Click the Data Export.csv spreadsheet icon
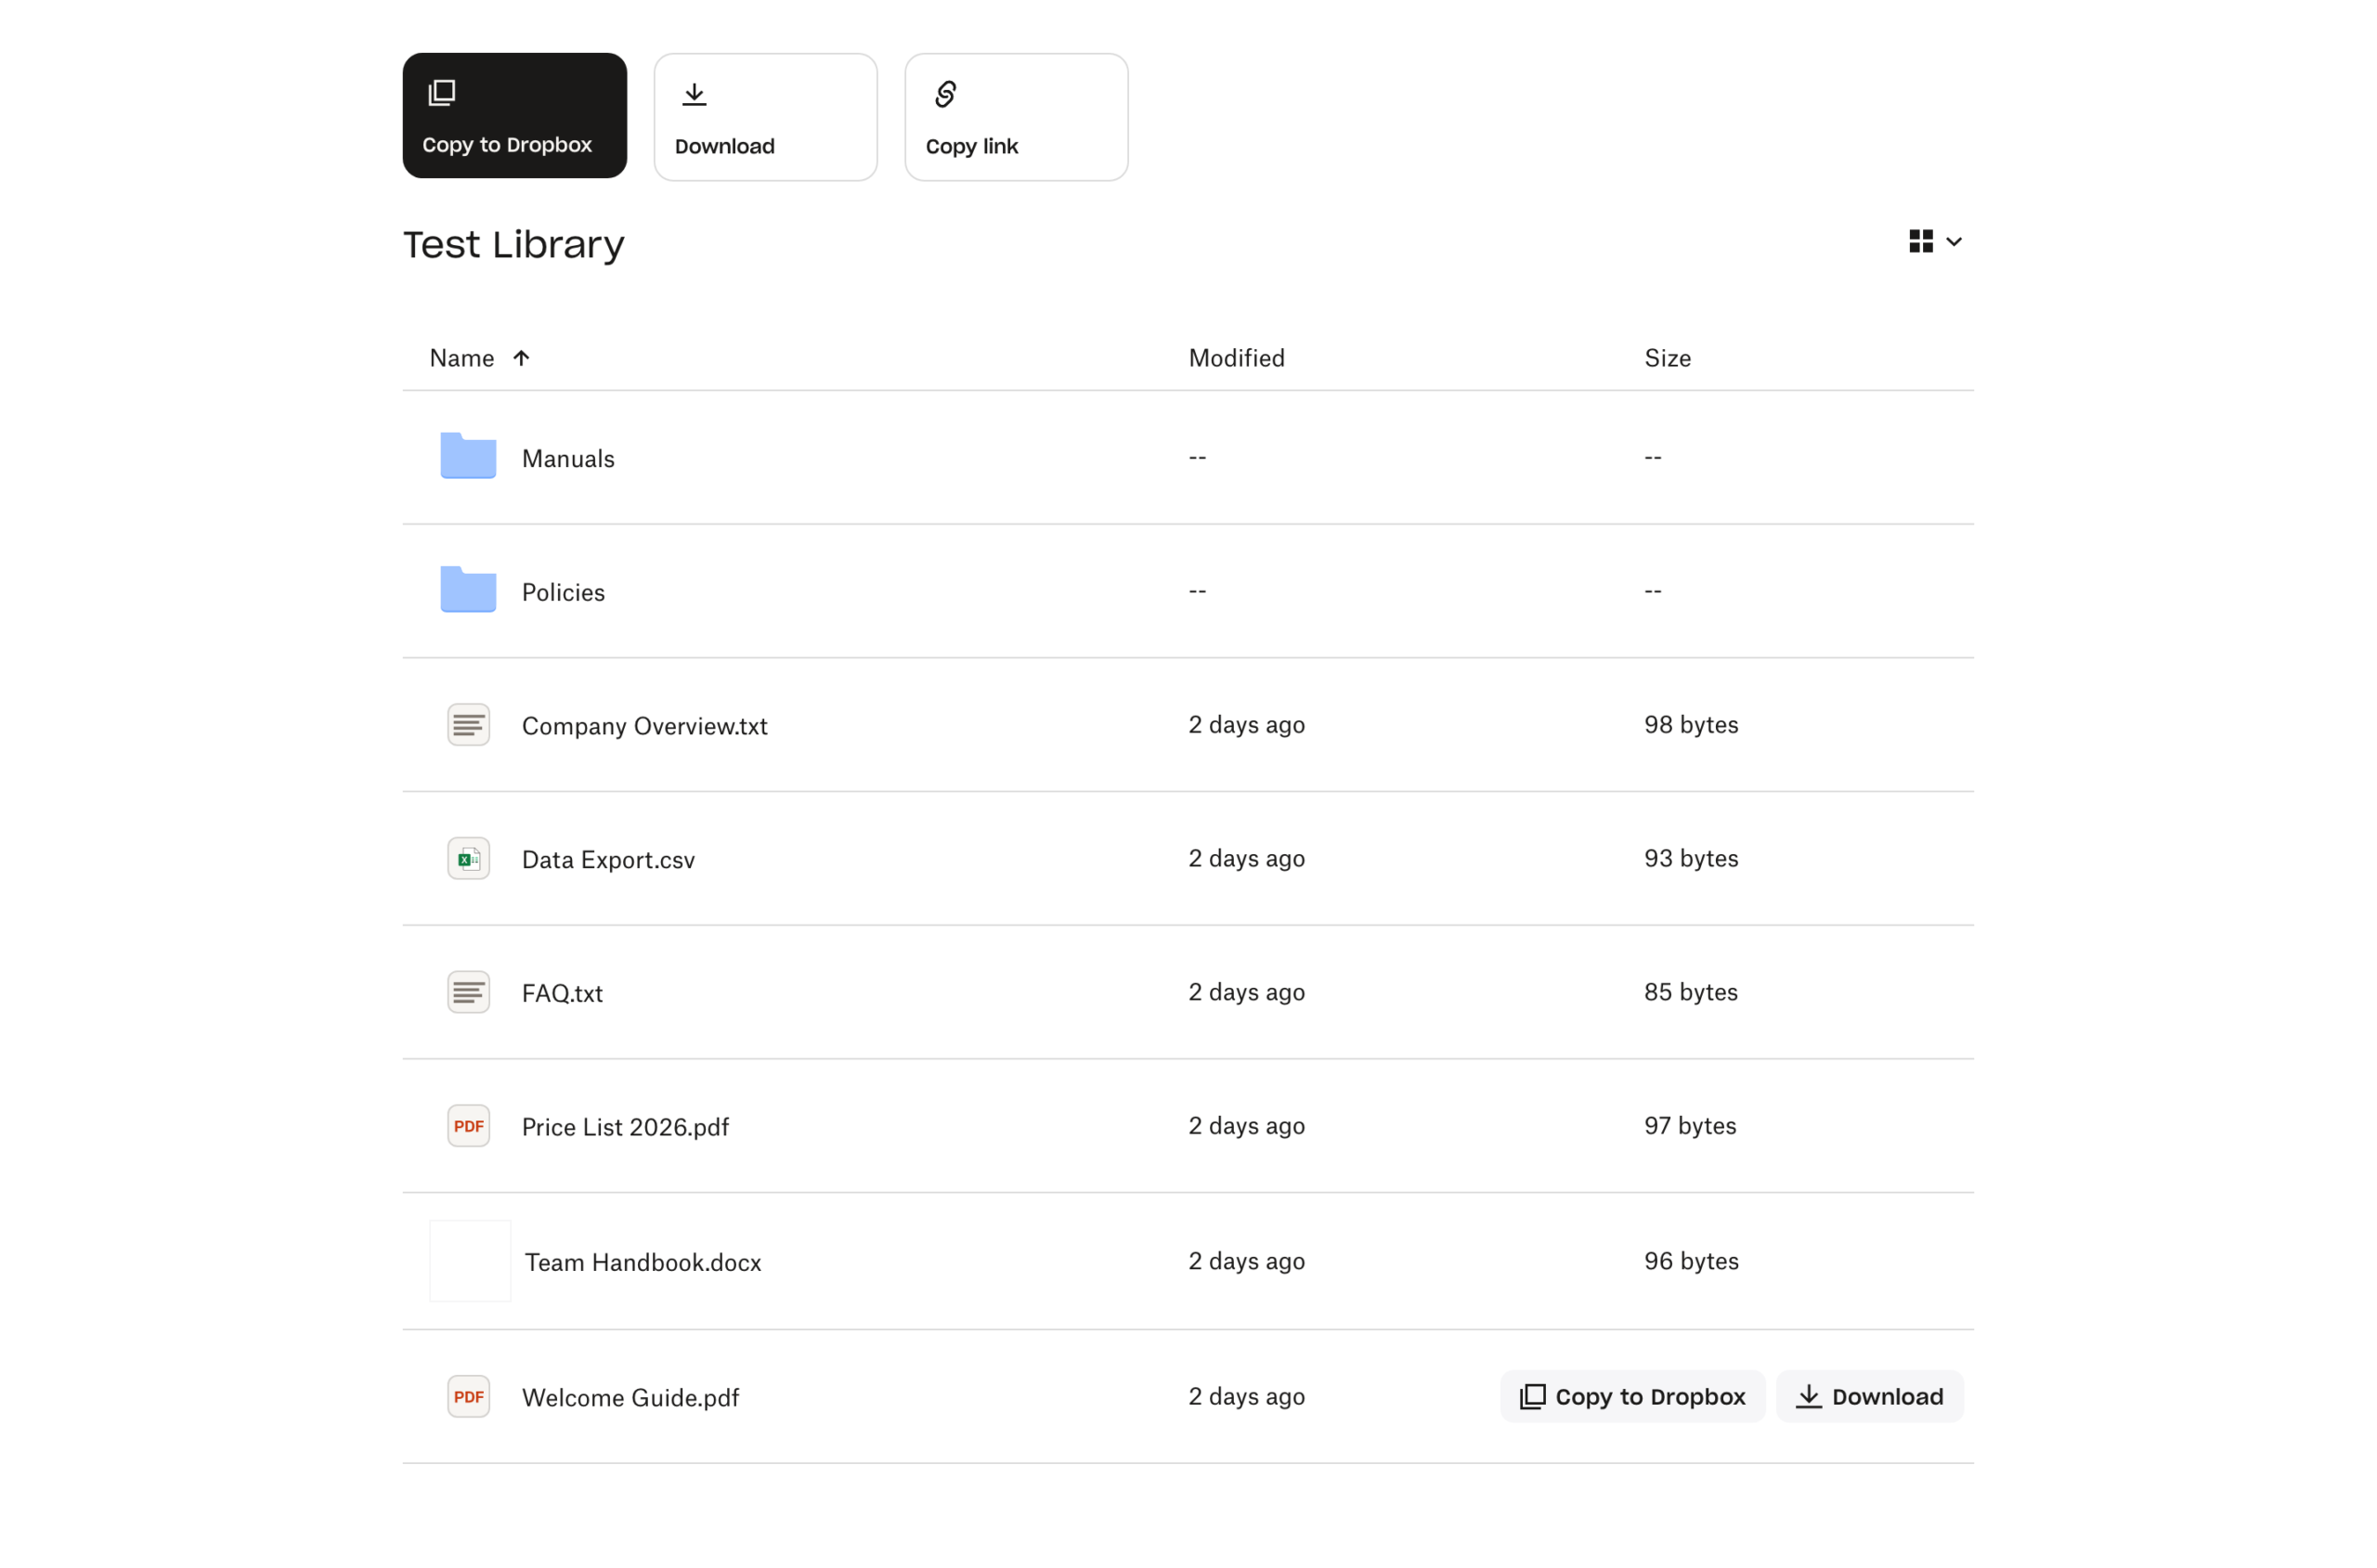Viewport: 2377px width, 1568px height. 468,859
